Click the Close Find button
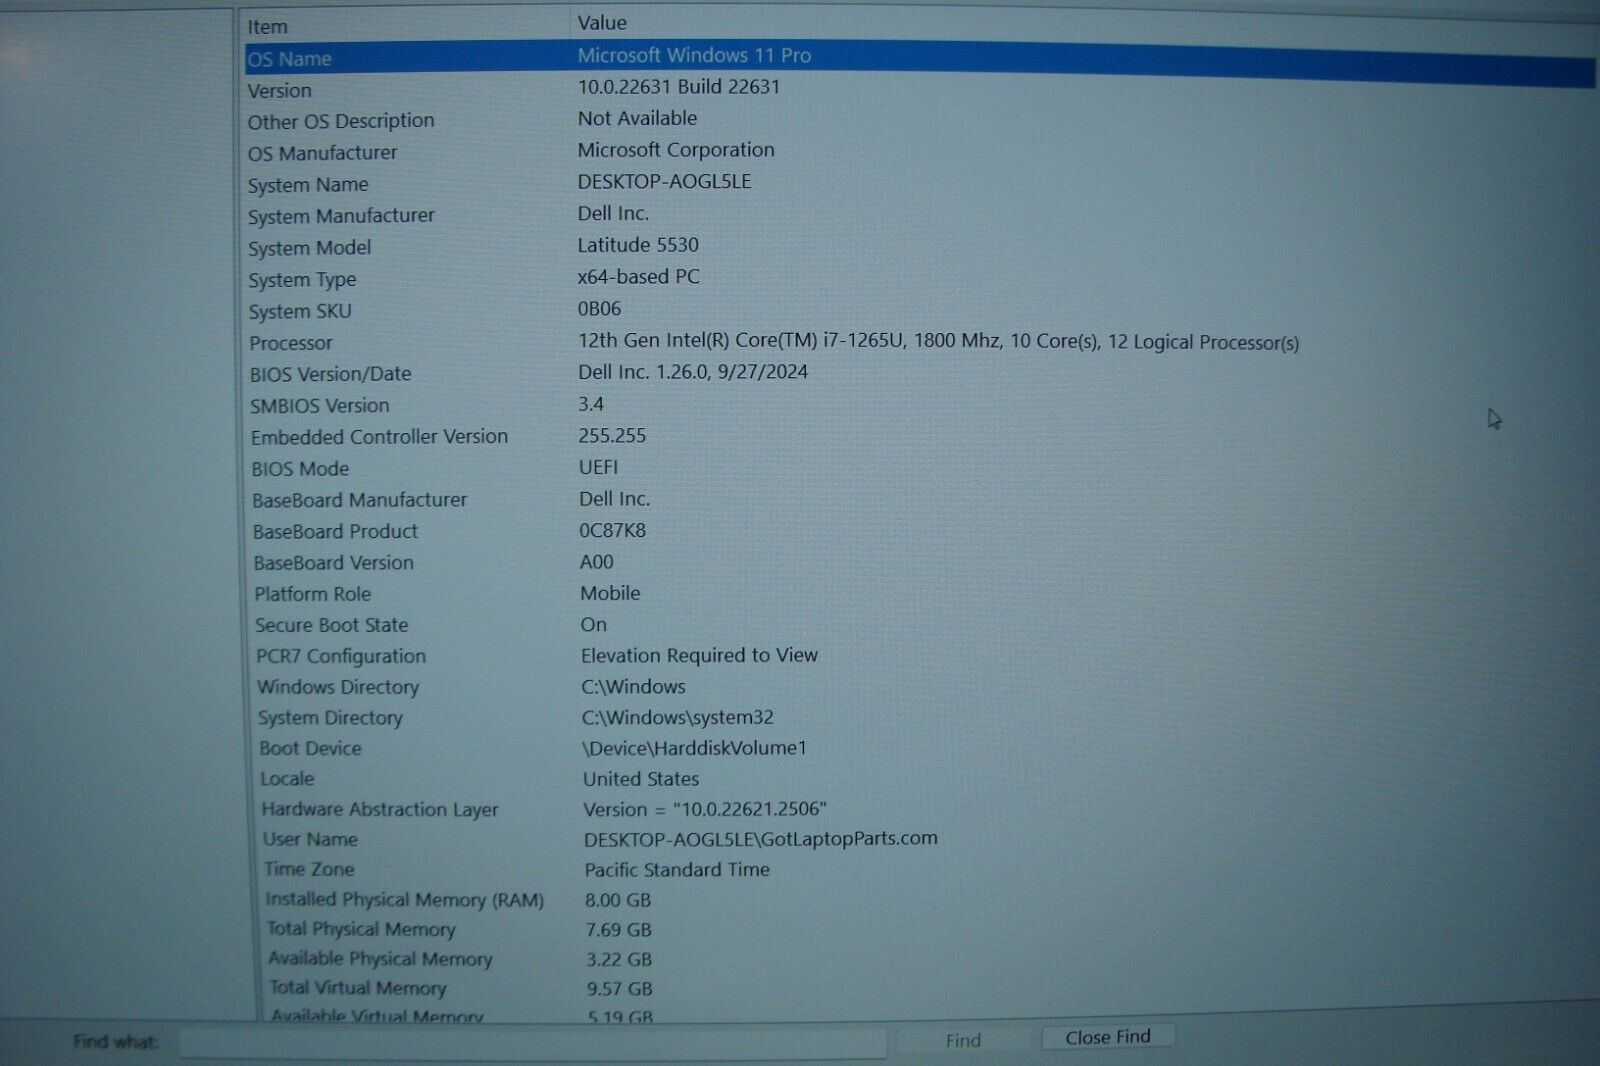The width and height of the screenshot is (1600, 1066). pyautogui.click(x=1107, y=1037)
